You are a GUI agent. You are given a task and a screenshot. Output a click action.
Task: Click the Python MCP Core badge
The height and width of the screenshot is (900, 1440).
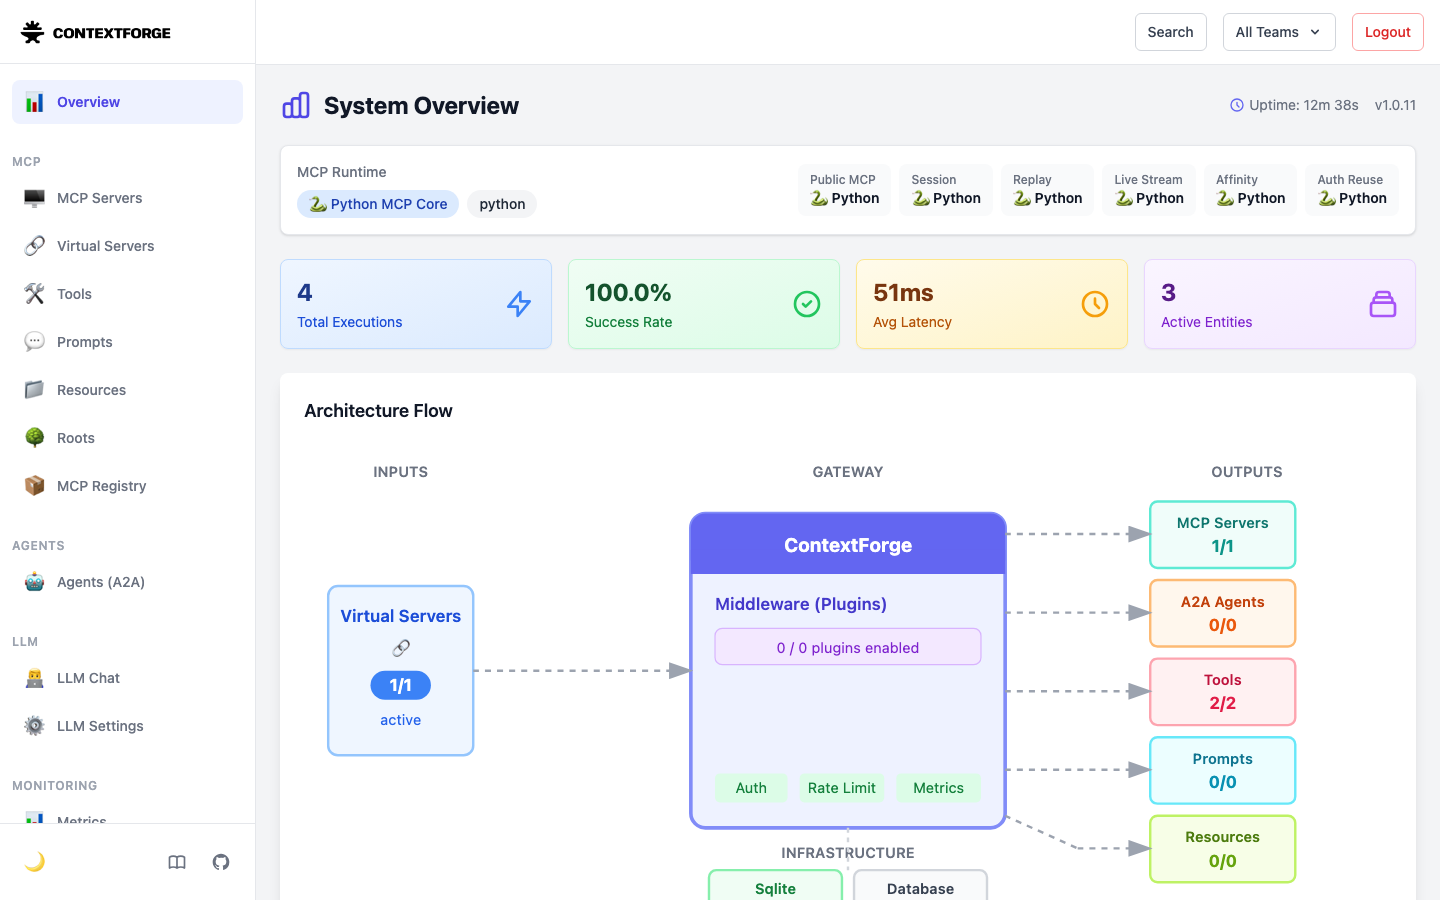pyautogui.click(x=378, y=204)
